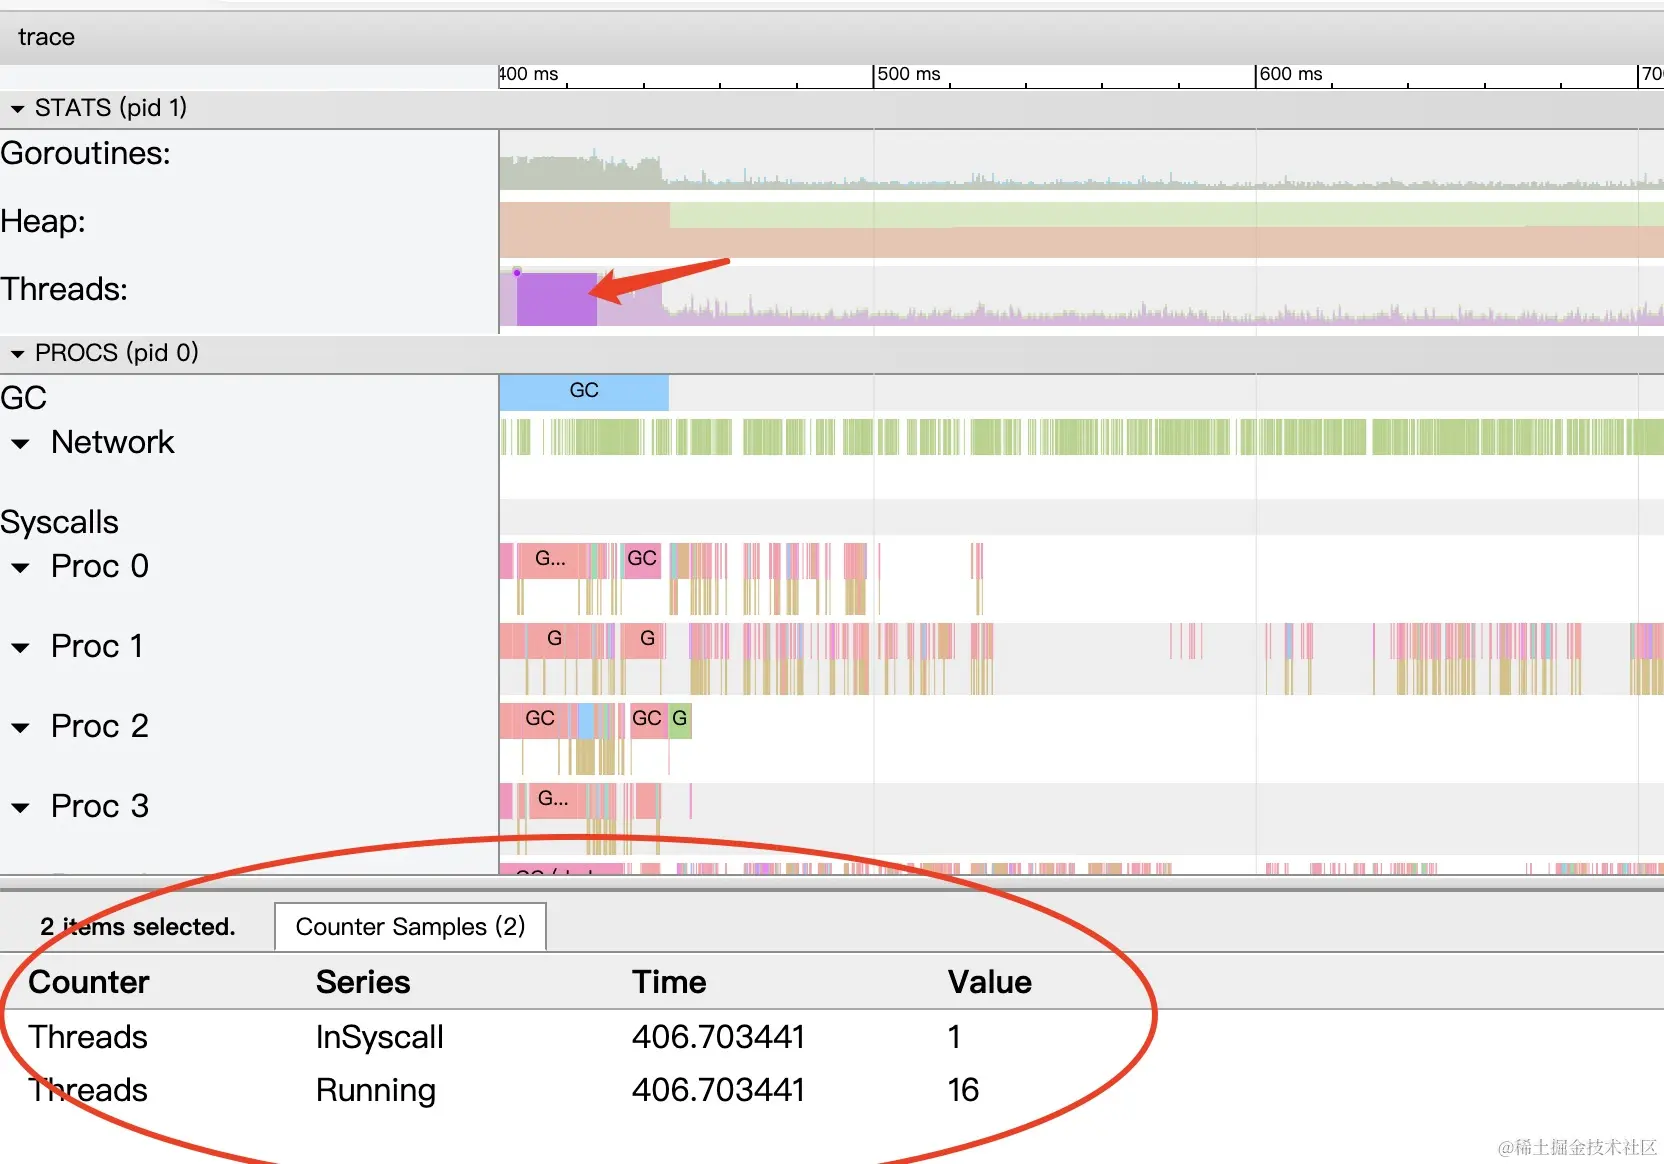Select the blue GC slice in GC row
1664x1164 pixels.
584,391
